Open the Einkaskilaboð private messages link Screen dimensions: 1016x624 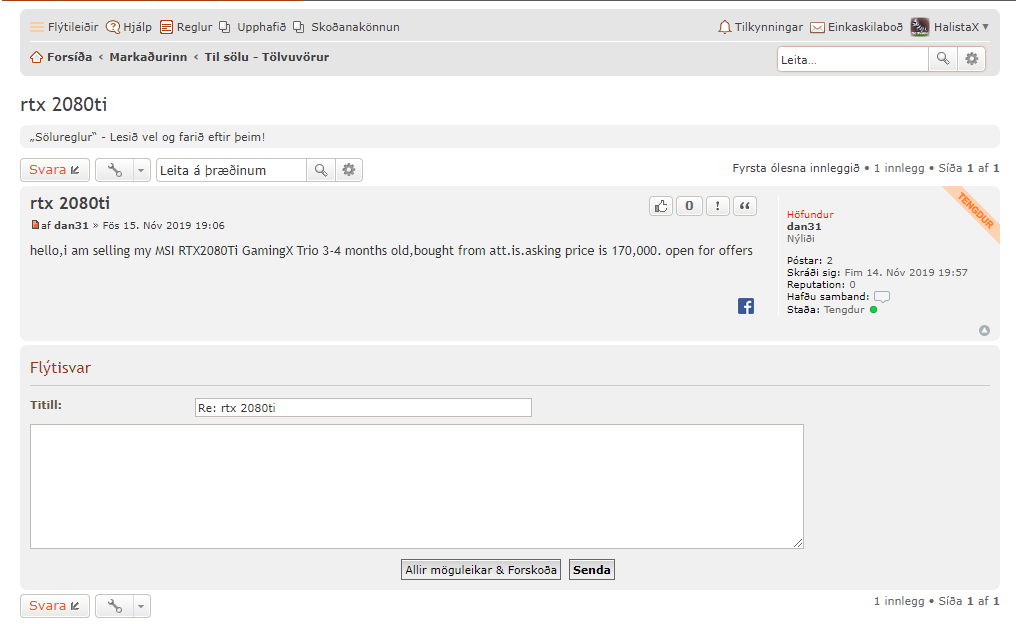855,27
